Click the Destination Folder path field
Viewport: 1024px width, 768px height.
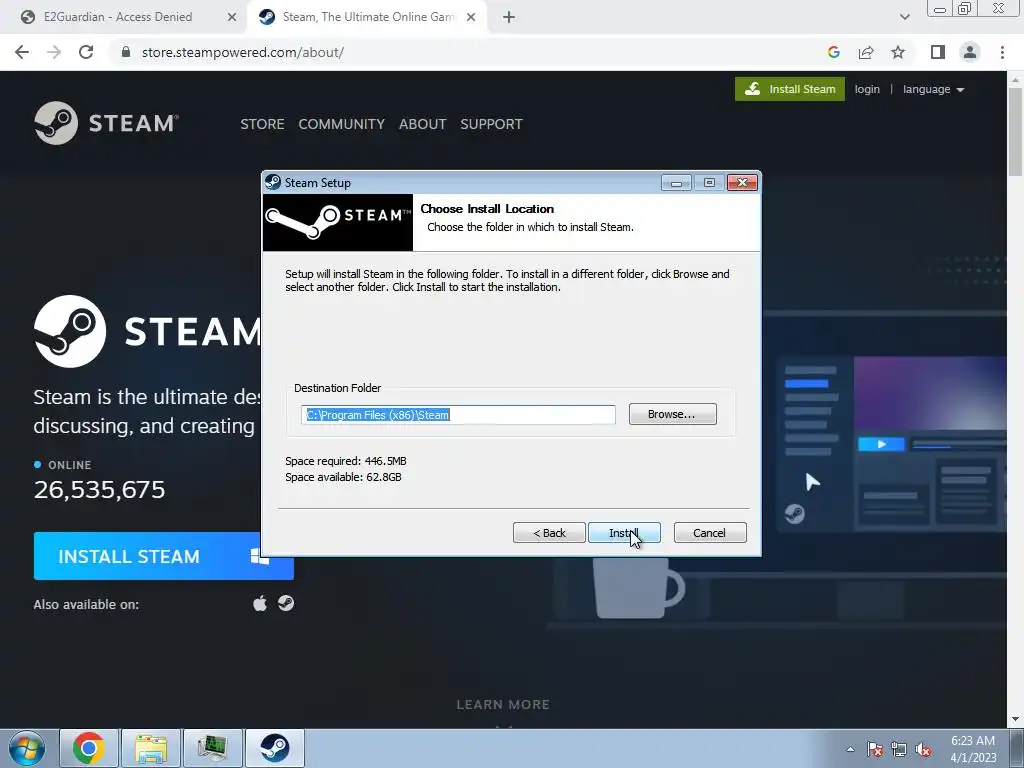tap(458, 415)
